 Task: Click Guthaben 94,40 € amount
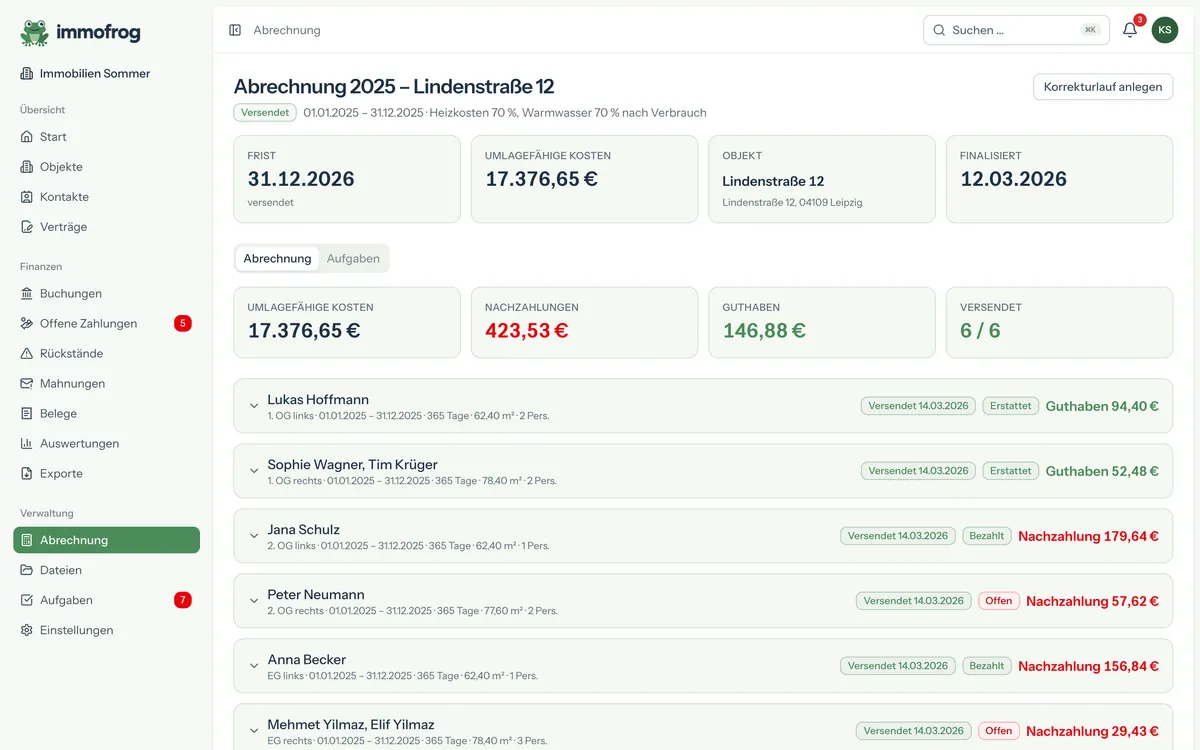[1102, 406]
